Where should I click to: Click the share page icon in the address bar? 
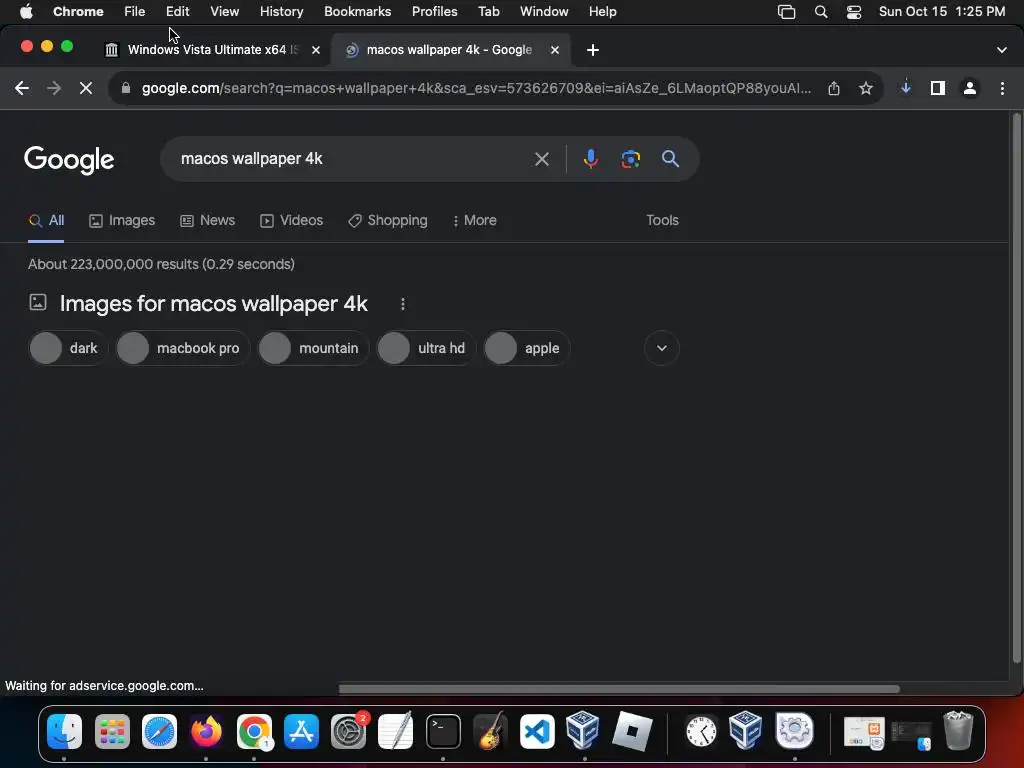tap(834, 88)
